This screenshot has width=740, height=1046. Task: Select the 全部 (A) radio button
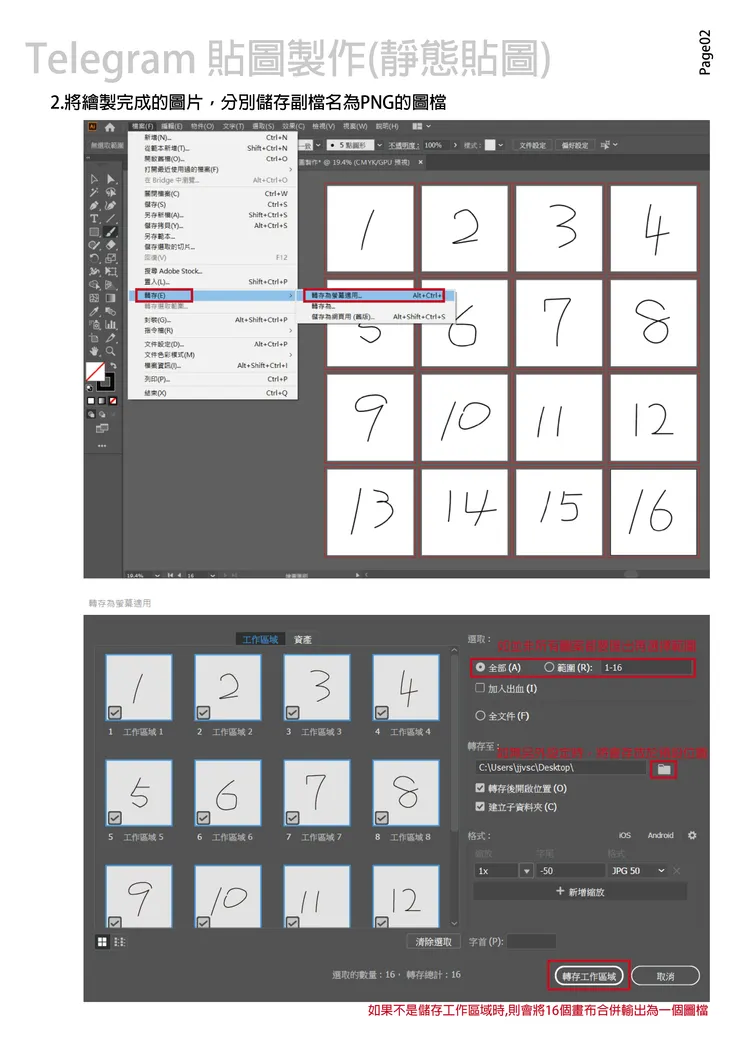coord(480,667)
